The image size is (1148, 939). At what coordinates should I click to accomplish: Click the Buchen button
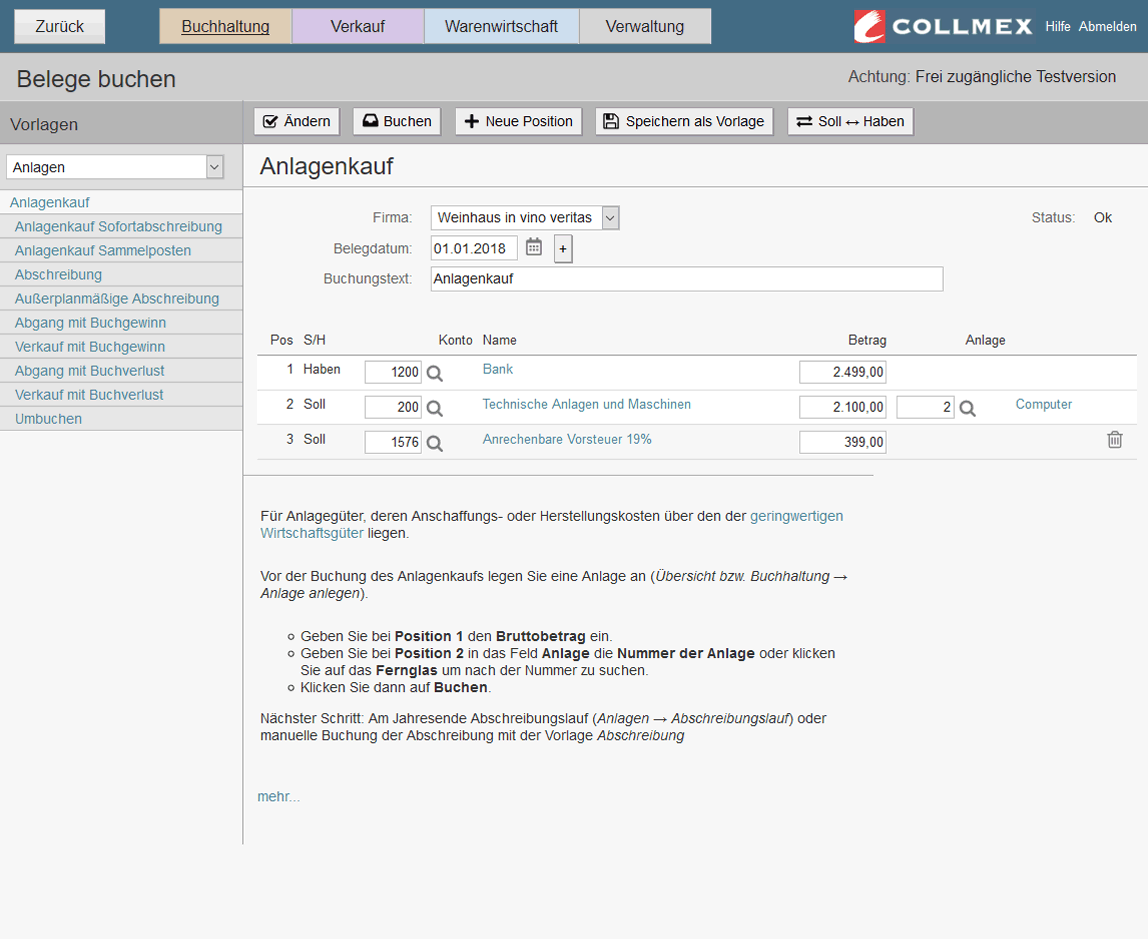397,121
